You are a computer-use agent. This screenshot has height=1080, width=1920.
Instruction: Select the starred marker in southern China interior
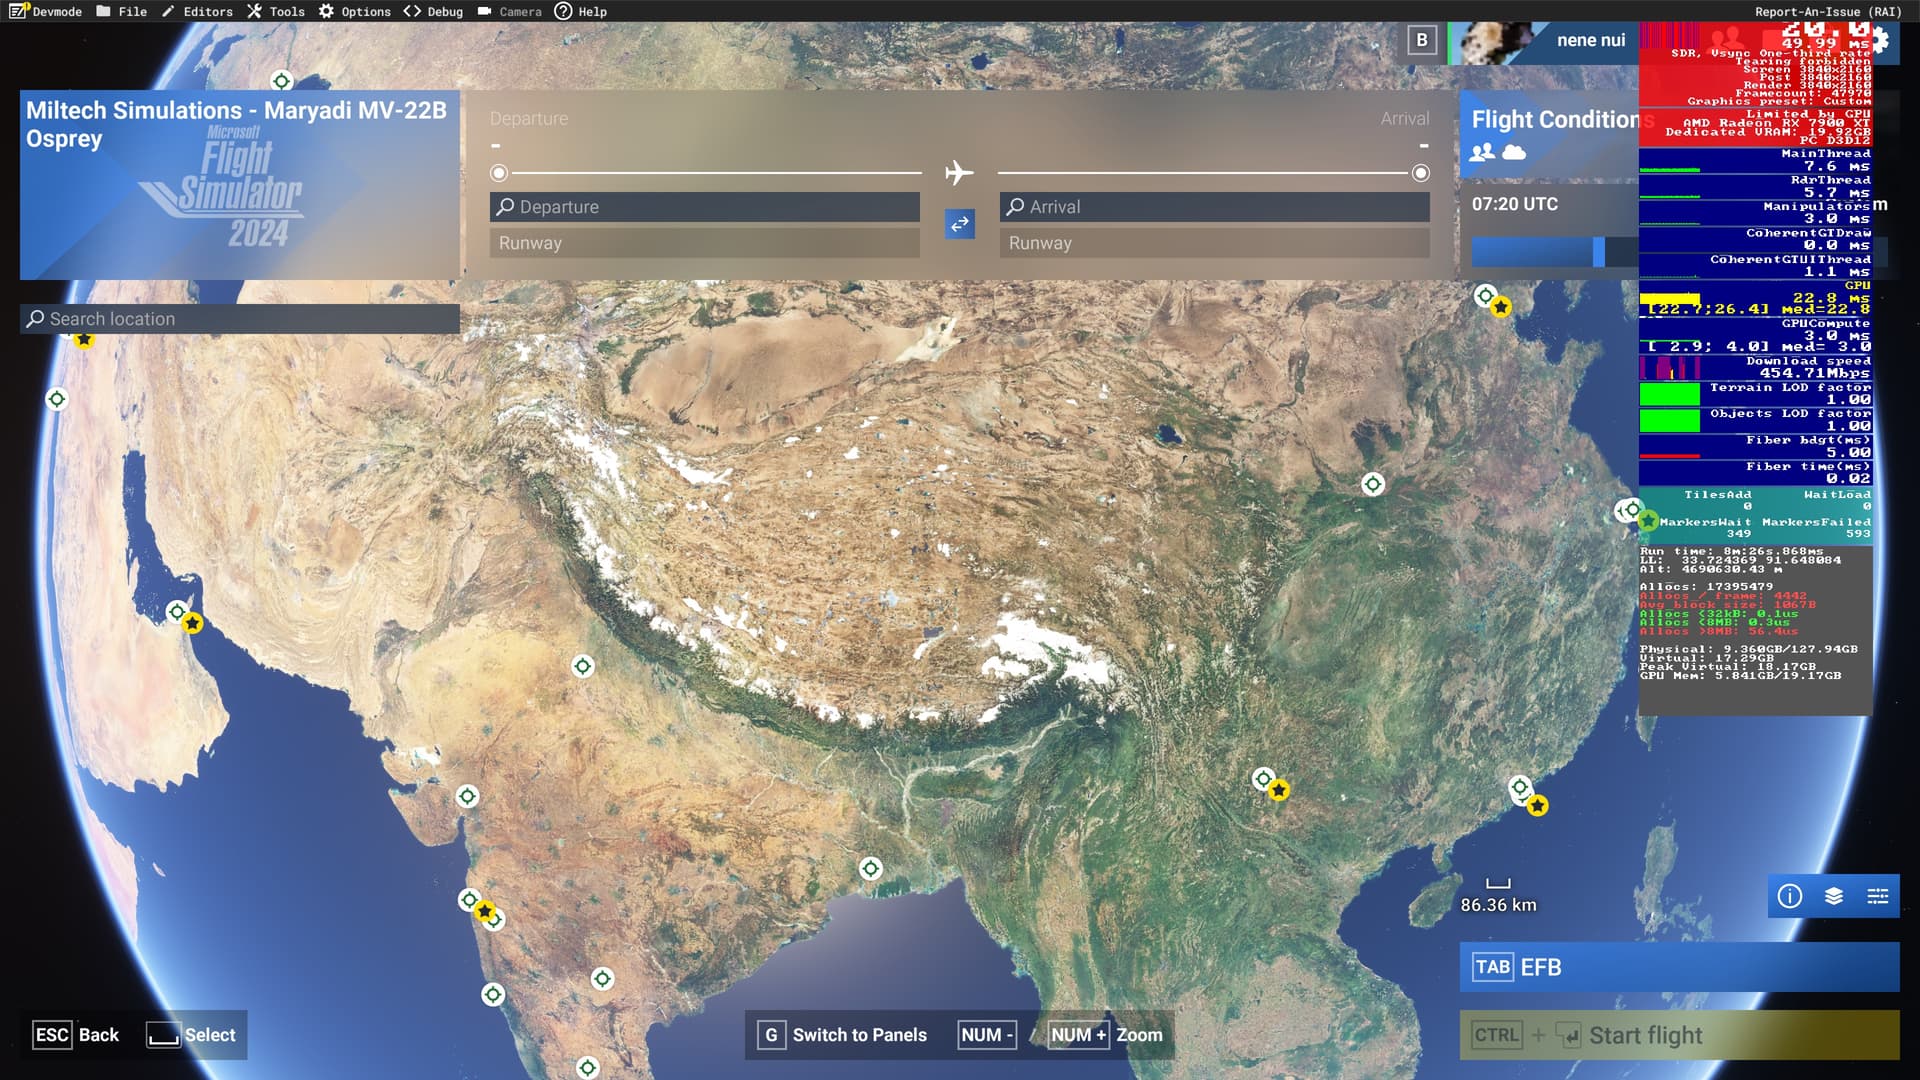(1279, 790)
